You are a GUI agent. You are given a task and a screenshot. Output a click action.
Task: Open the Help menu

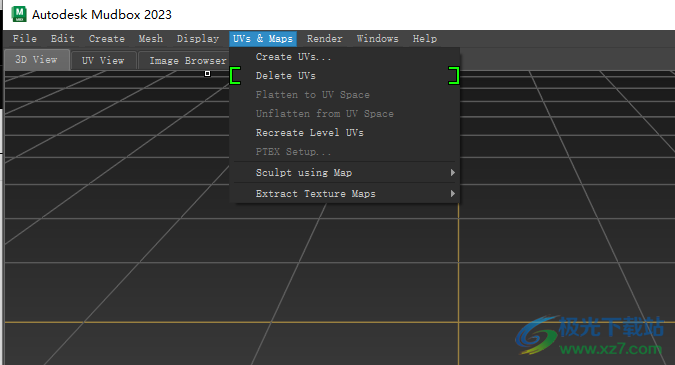[x=425, y=39]
